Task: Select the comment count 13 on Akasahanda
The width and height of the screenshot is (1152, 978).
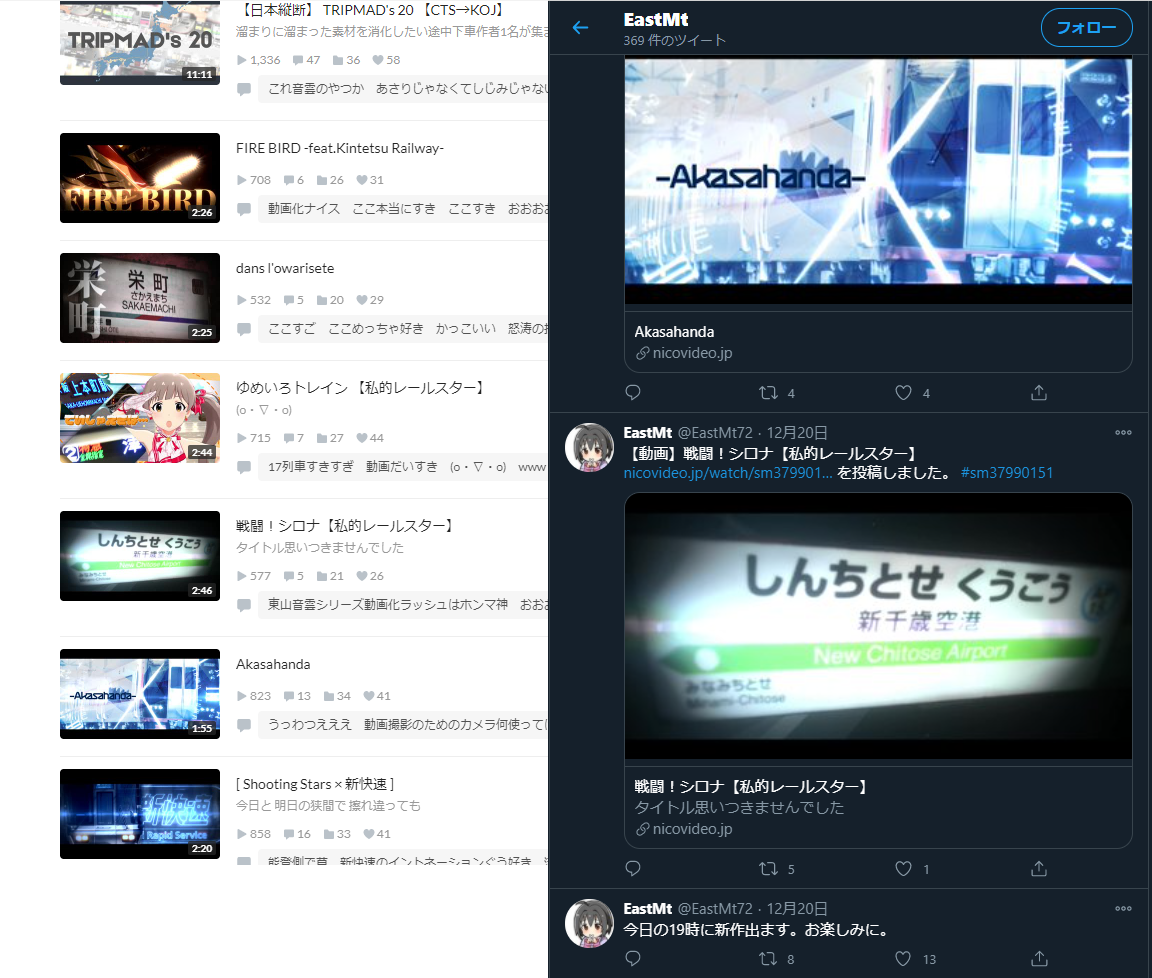Action: (x=297, y=696)
